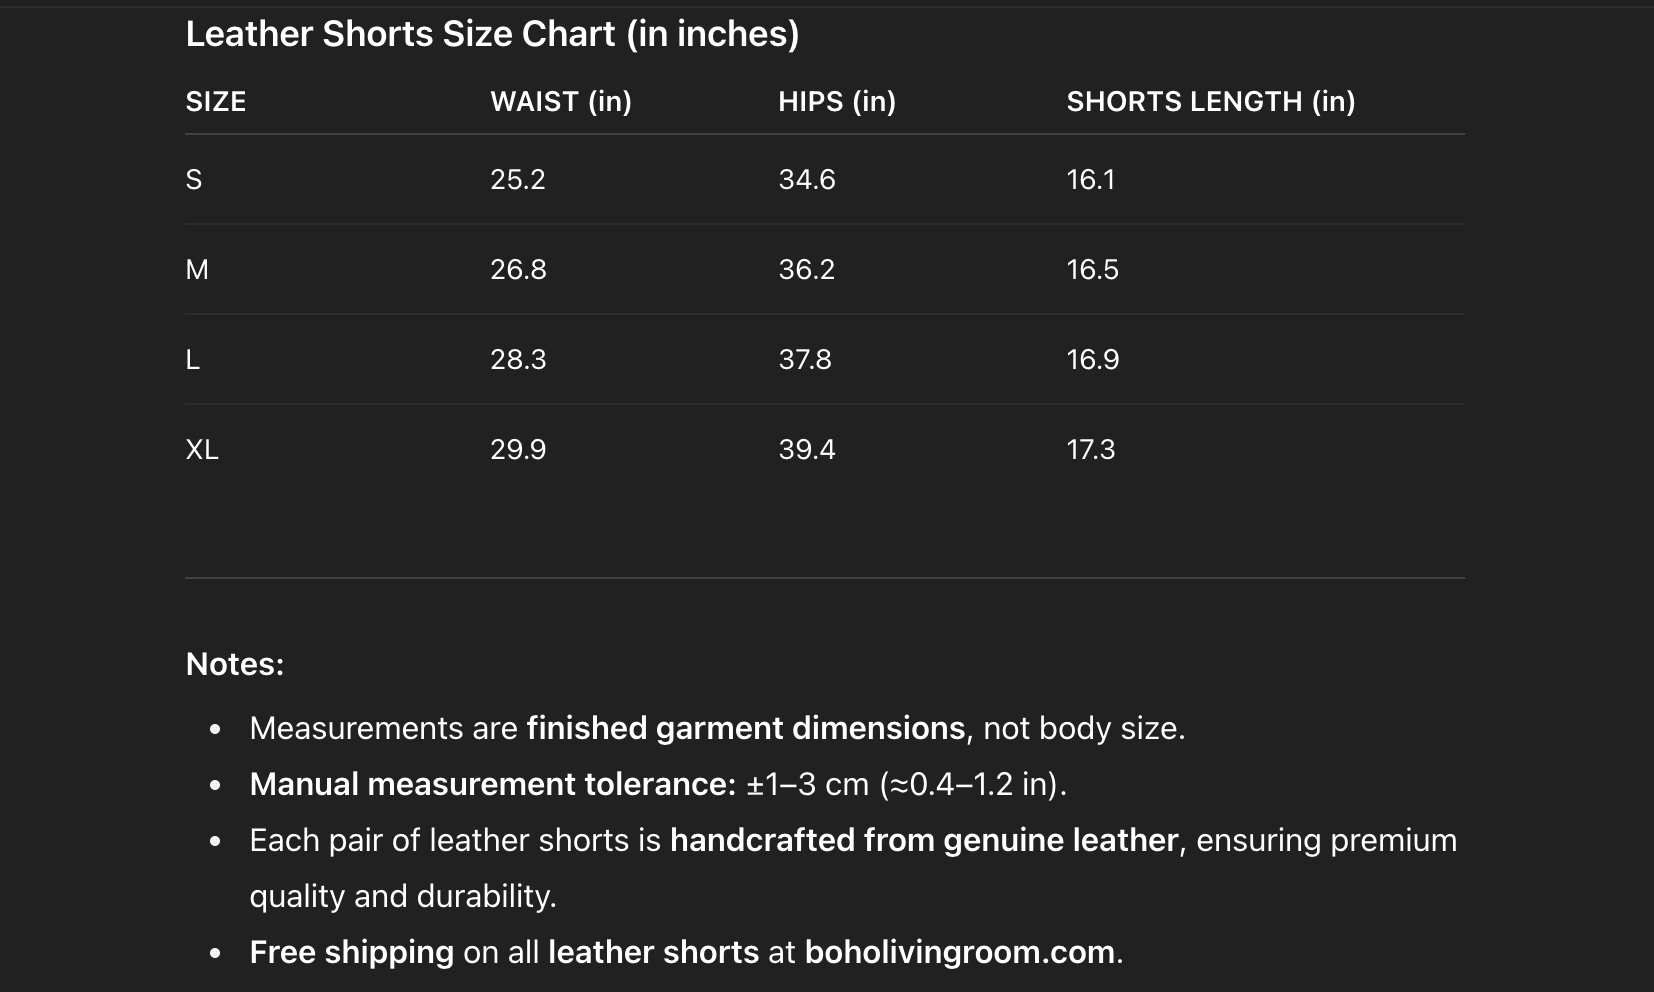Click the SHORTS LENGTH (in) column header
Viewport: 1654px width, 992px height.
coord(1210,101)
